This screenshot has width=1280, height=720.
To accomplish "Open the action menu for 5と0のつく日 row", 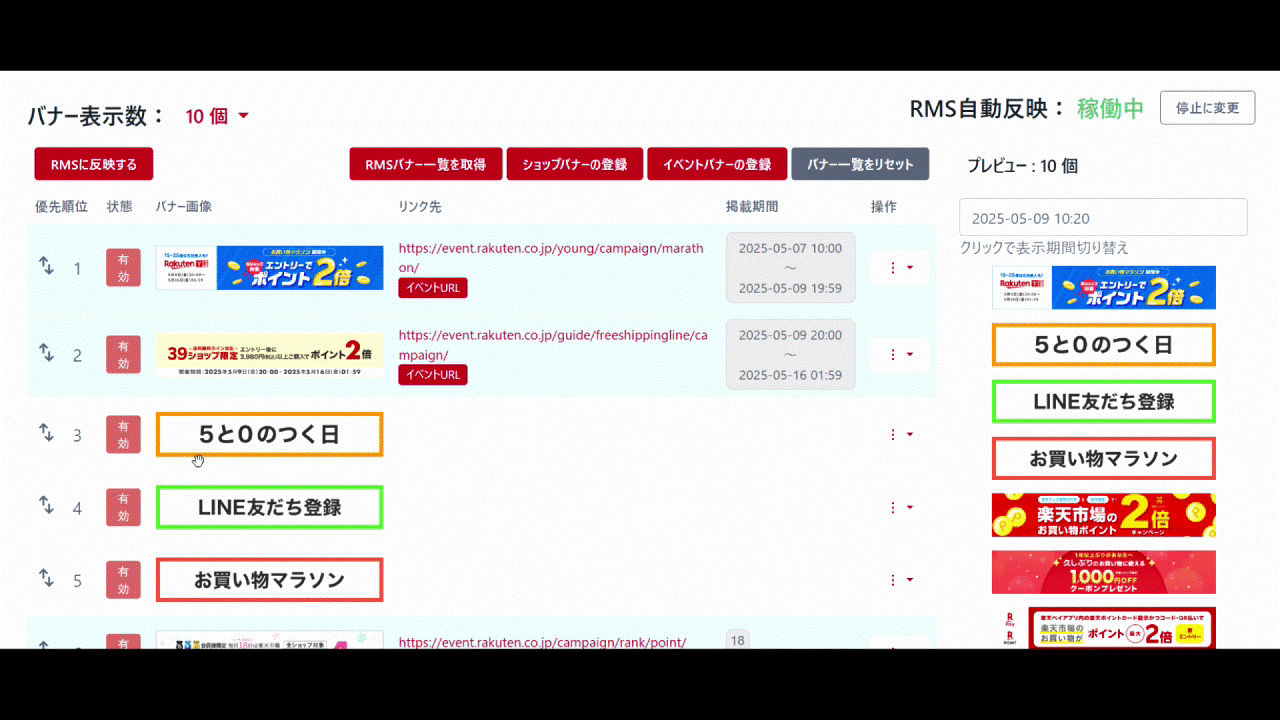I will 900,435.
